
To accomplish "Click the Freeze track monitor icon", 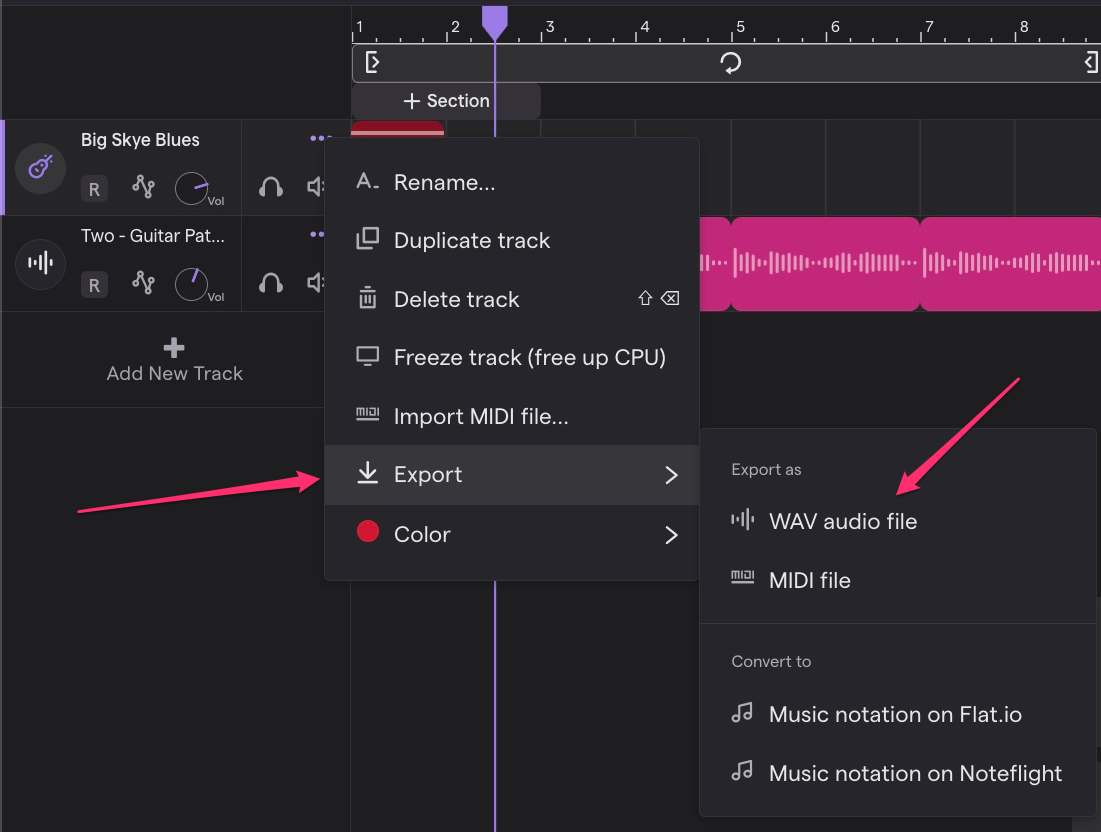I will coord(367,356).
